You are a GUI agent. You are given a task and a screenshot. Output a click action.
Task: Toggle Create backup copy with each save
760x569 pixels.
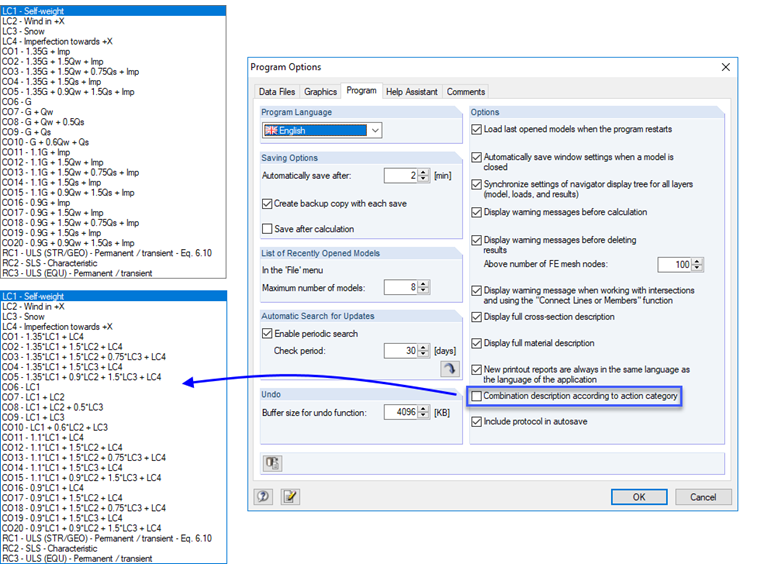click(x=267, y=204)
